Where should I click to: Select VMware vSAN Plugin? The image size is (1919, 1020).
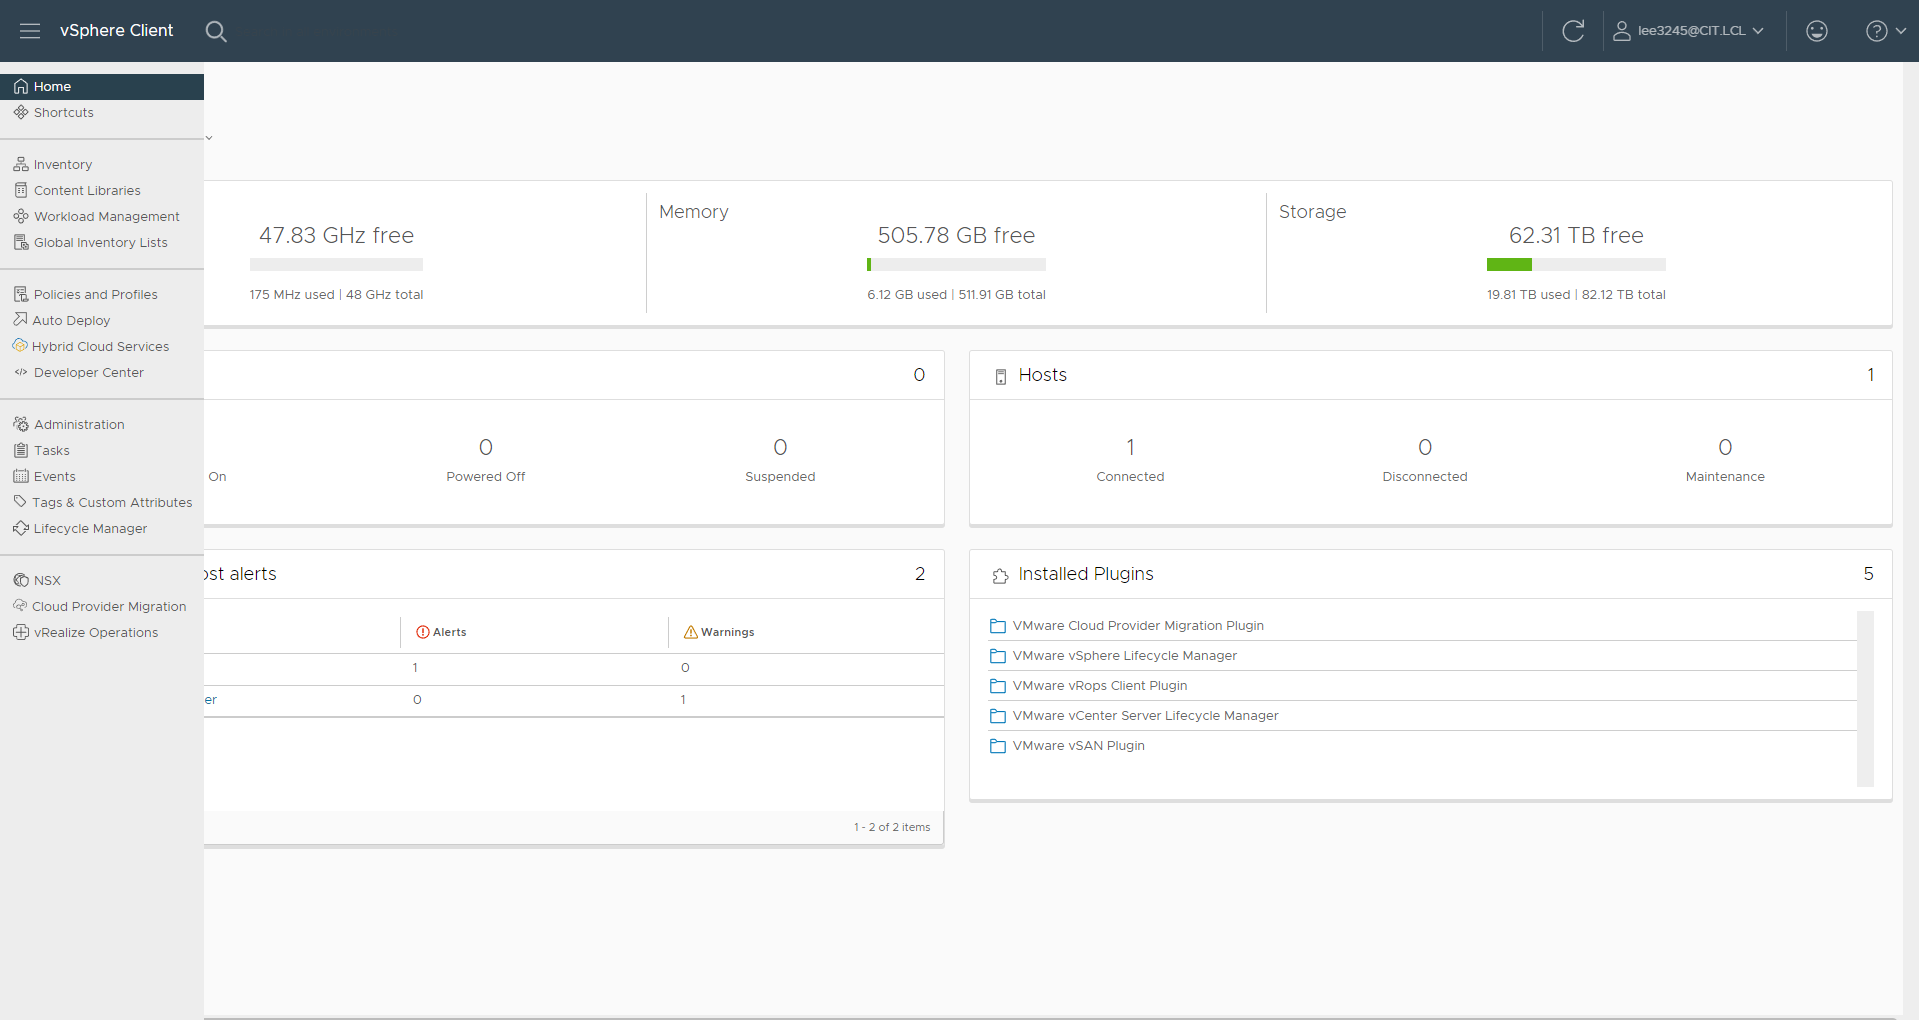[x=1079, y=746]
